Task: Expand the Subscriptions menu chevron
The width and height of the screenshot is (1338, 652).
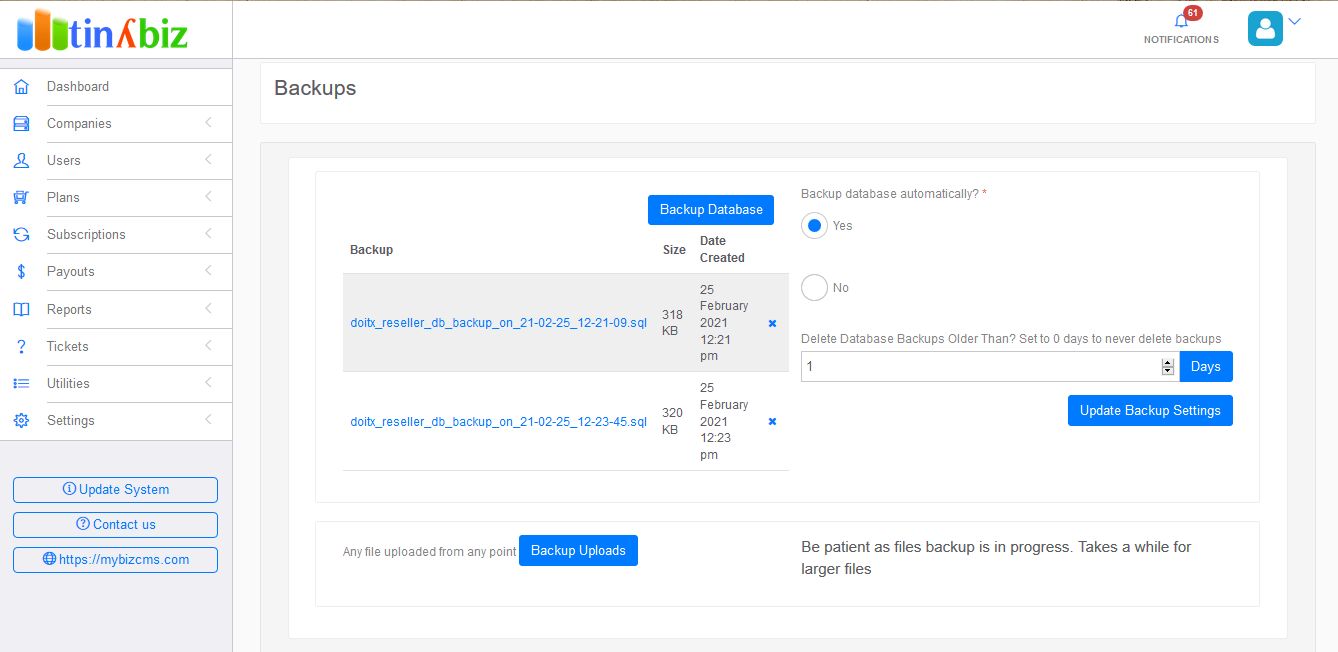Action: tap(208, 234)
